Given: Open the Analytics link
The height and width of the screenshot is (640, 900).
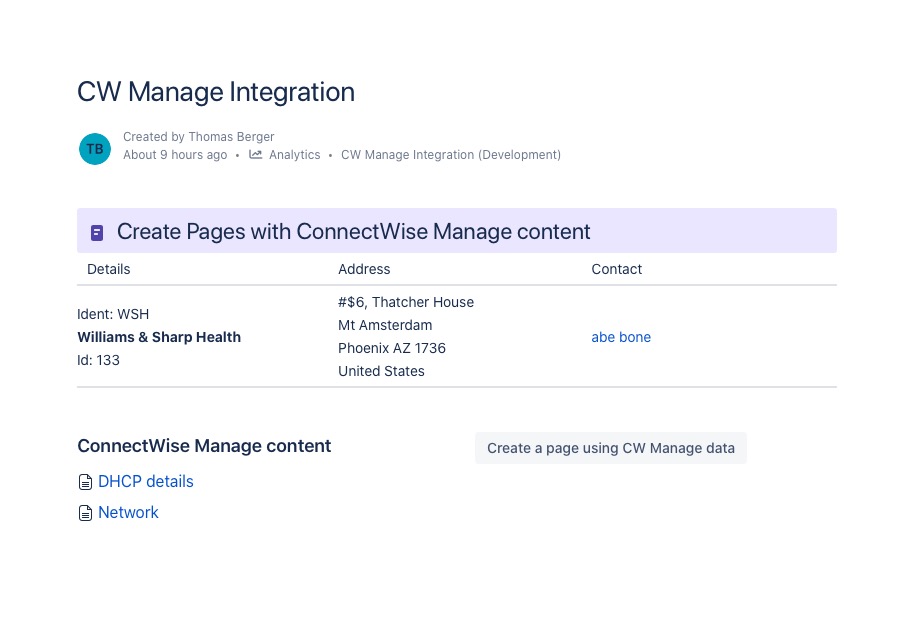Looking at the screenshot, I should (294, 155).
